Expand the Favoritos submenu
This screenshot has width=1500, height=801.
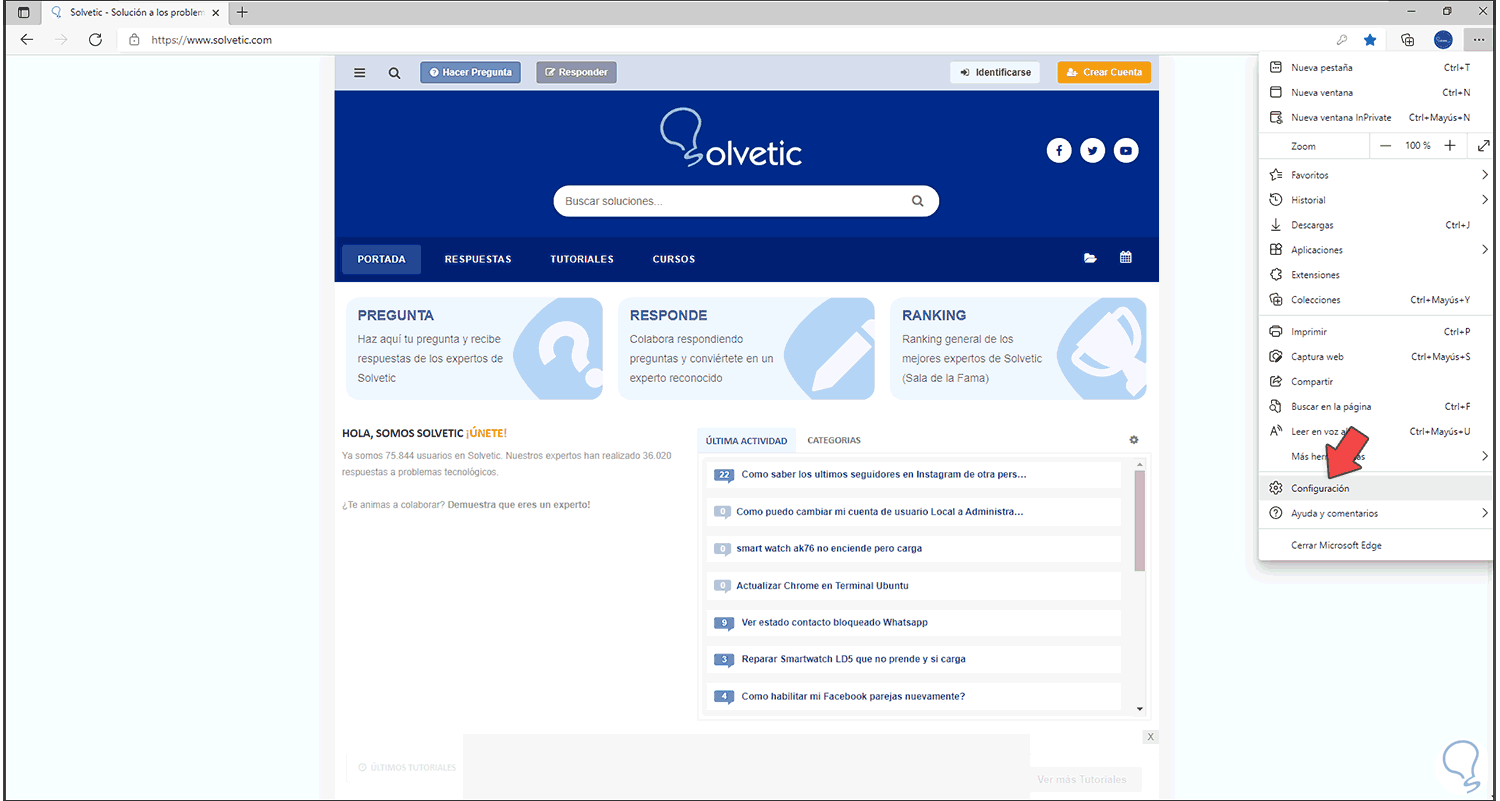[1376, 175]
